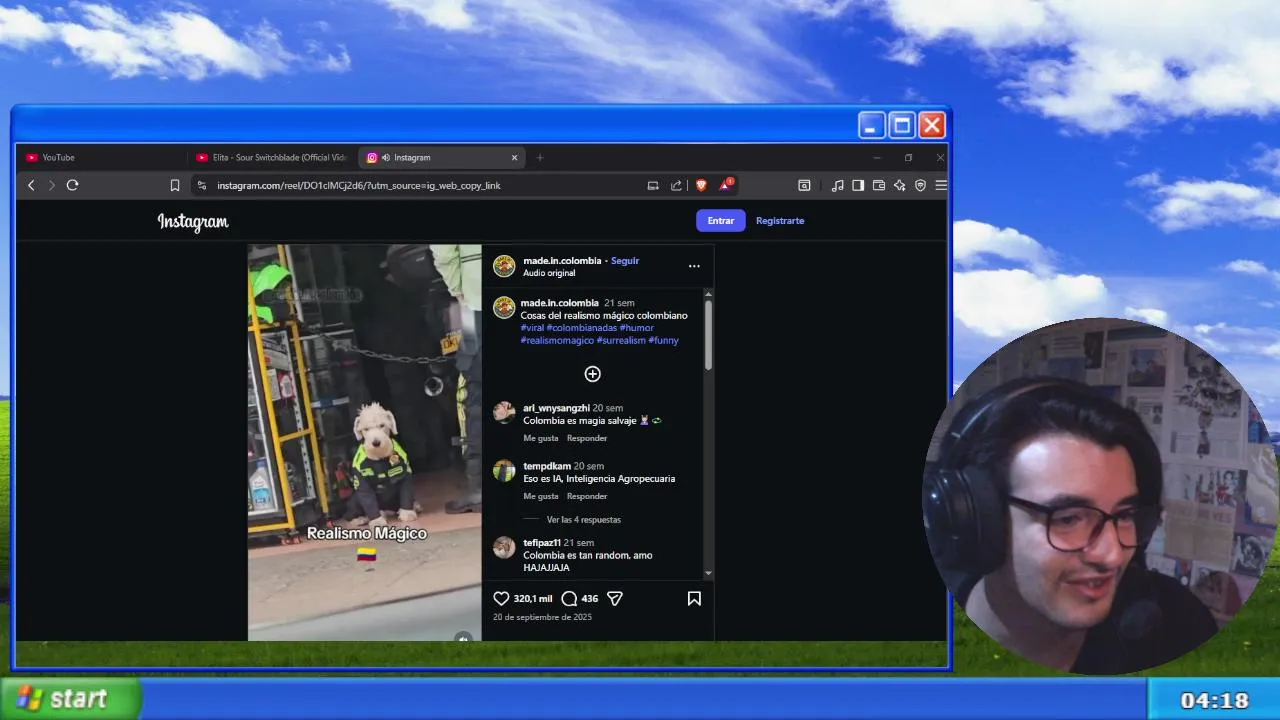Image resolution: width=1280 pixels, height=720 pixels.
Task: Click the share page icon in address bar
Action: 676,185
